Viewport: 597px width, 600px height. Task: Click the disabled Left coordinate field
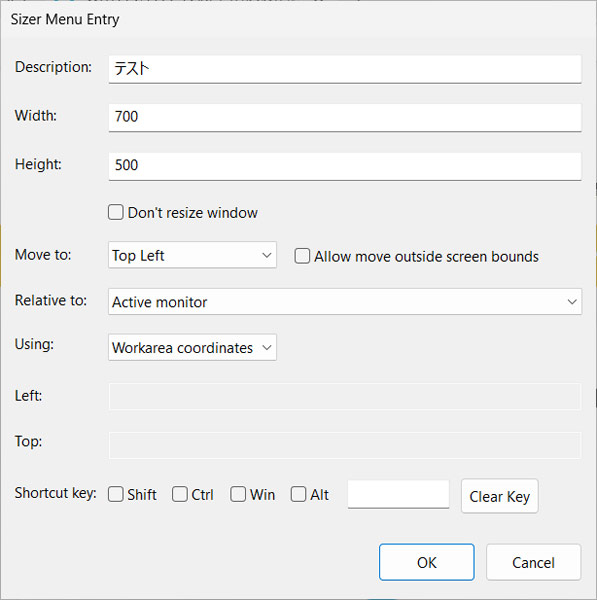345,396
